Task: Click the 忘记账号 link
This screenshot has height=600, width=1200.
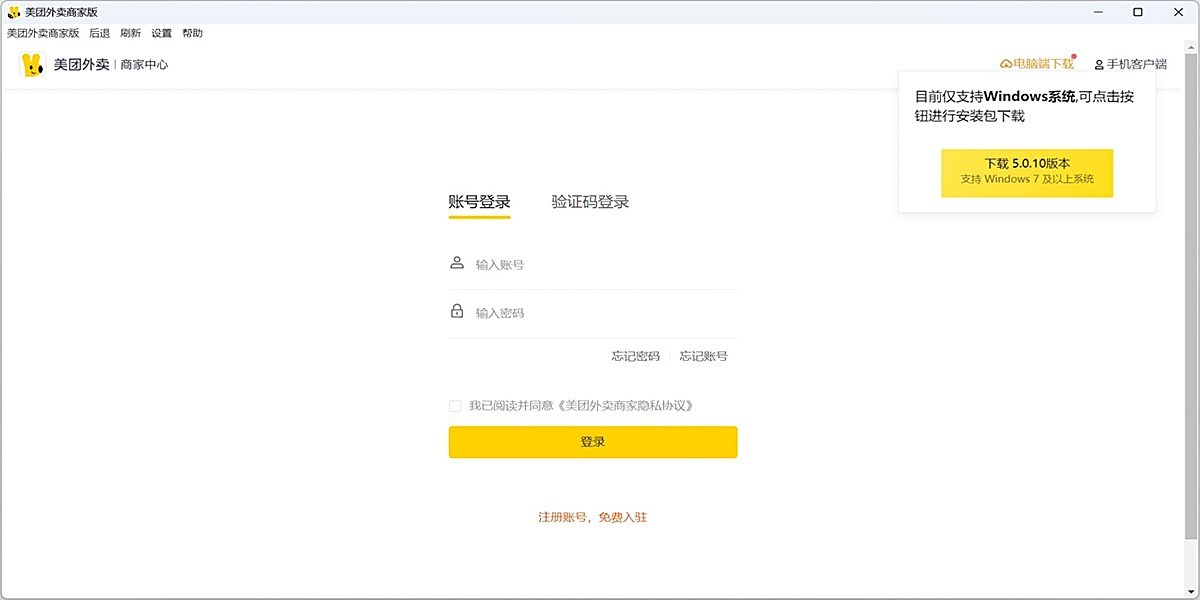Action: point(704,356)
